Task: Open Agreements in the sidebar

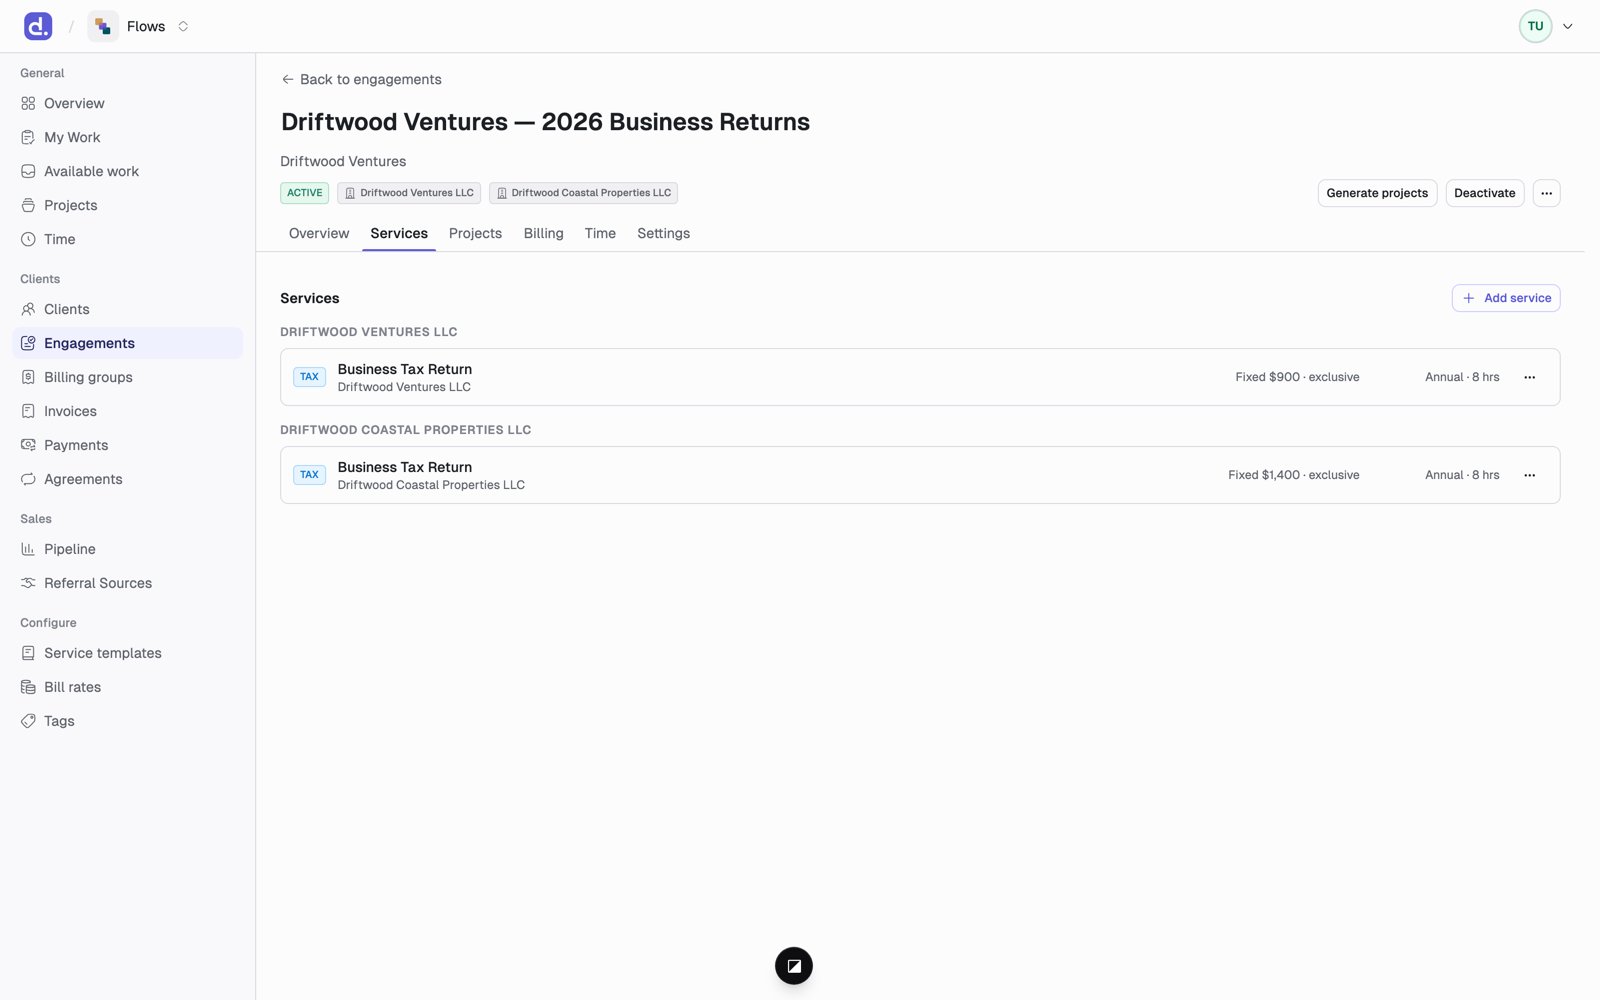Action: coord(127,479)
